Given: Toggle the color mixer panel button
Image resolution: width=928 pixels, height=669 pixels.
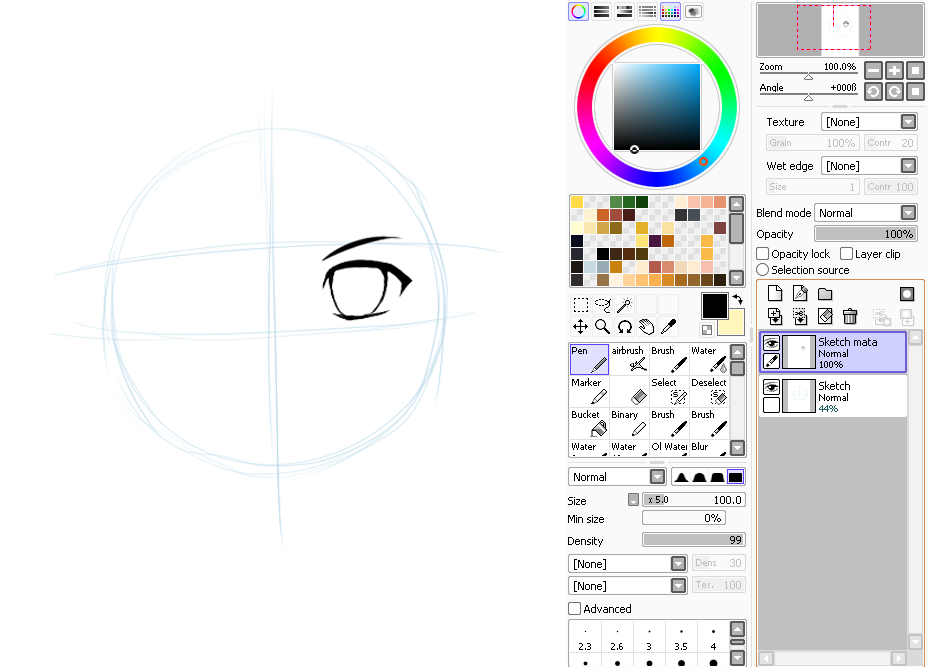Looking at the screenshot, I should 647,11.
